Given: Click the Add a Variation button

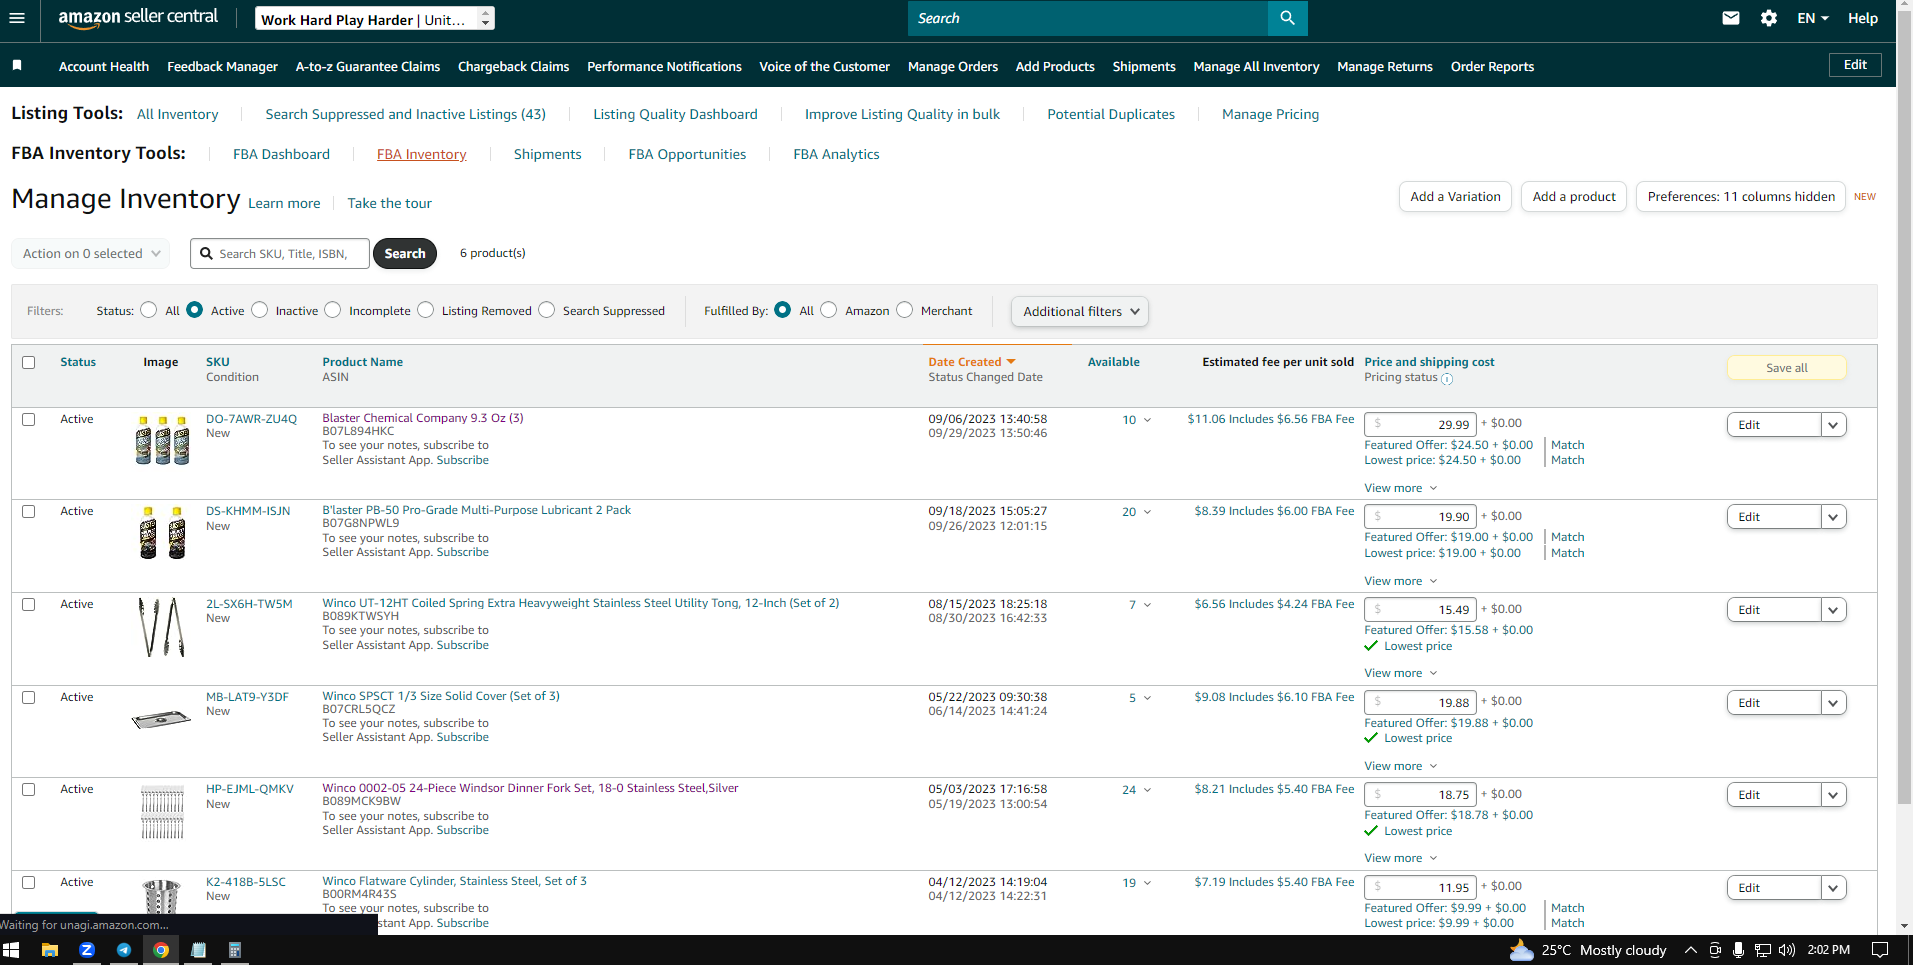Looking at the screenshot, I should pyautogui.click(x=1455, y=197).
